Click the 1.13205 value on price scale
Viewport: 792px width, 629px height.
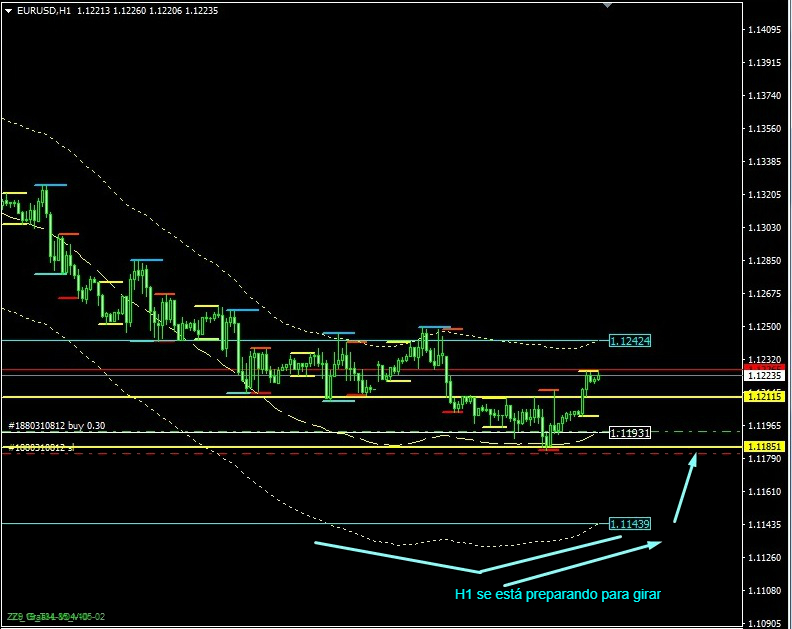765,194
